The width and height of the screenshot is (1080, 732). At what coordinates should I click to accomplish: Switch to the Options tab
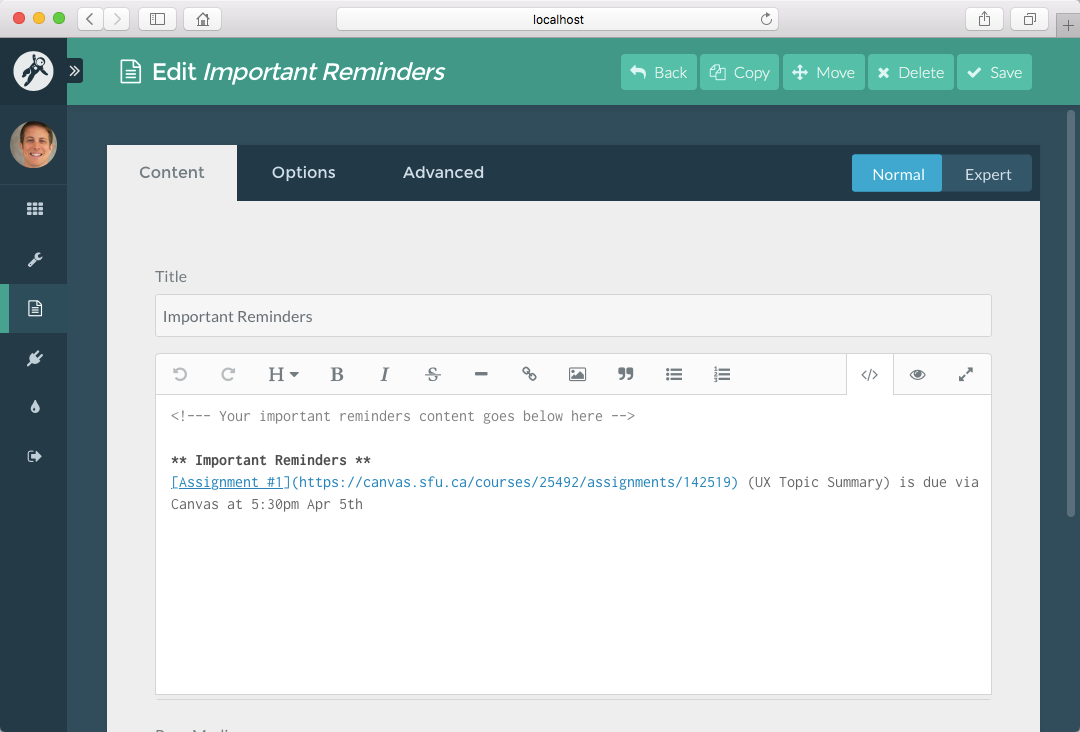coord(304,173)
